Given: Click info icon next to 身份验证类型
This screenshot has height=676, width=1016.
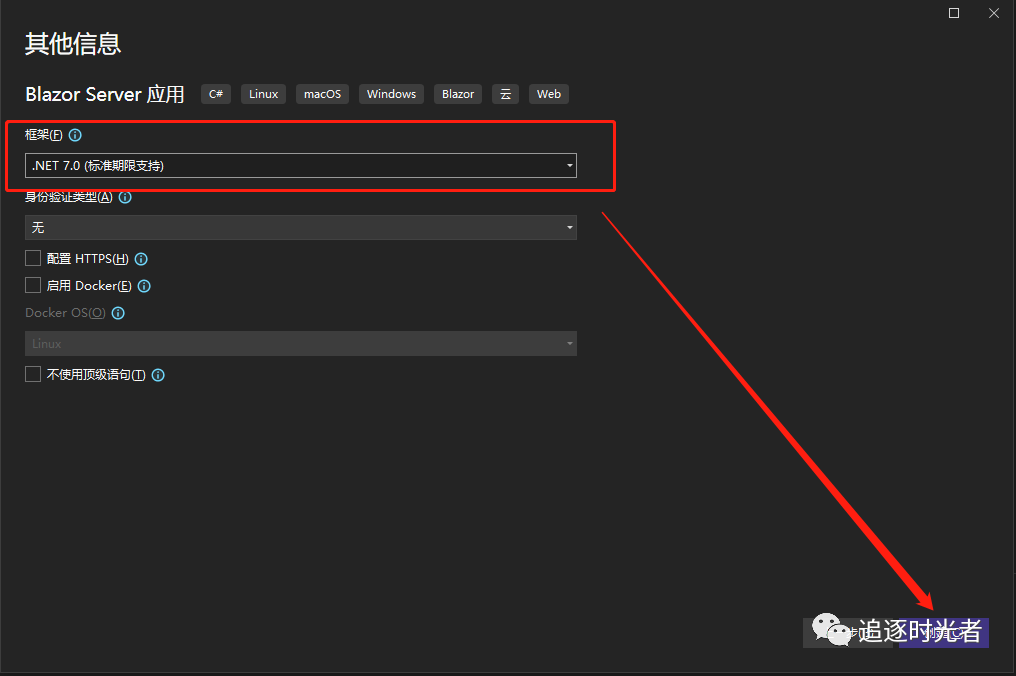Looking at the screenshot, I should click(x=125, y=197).
